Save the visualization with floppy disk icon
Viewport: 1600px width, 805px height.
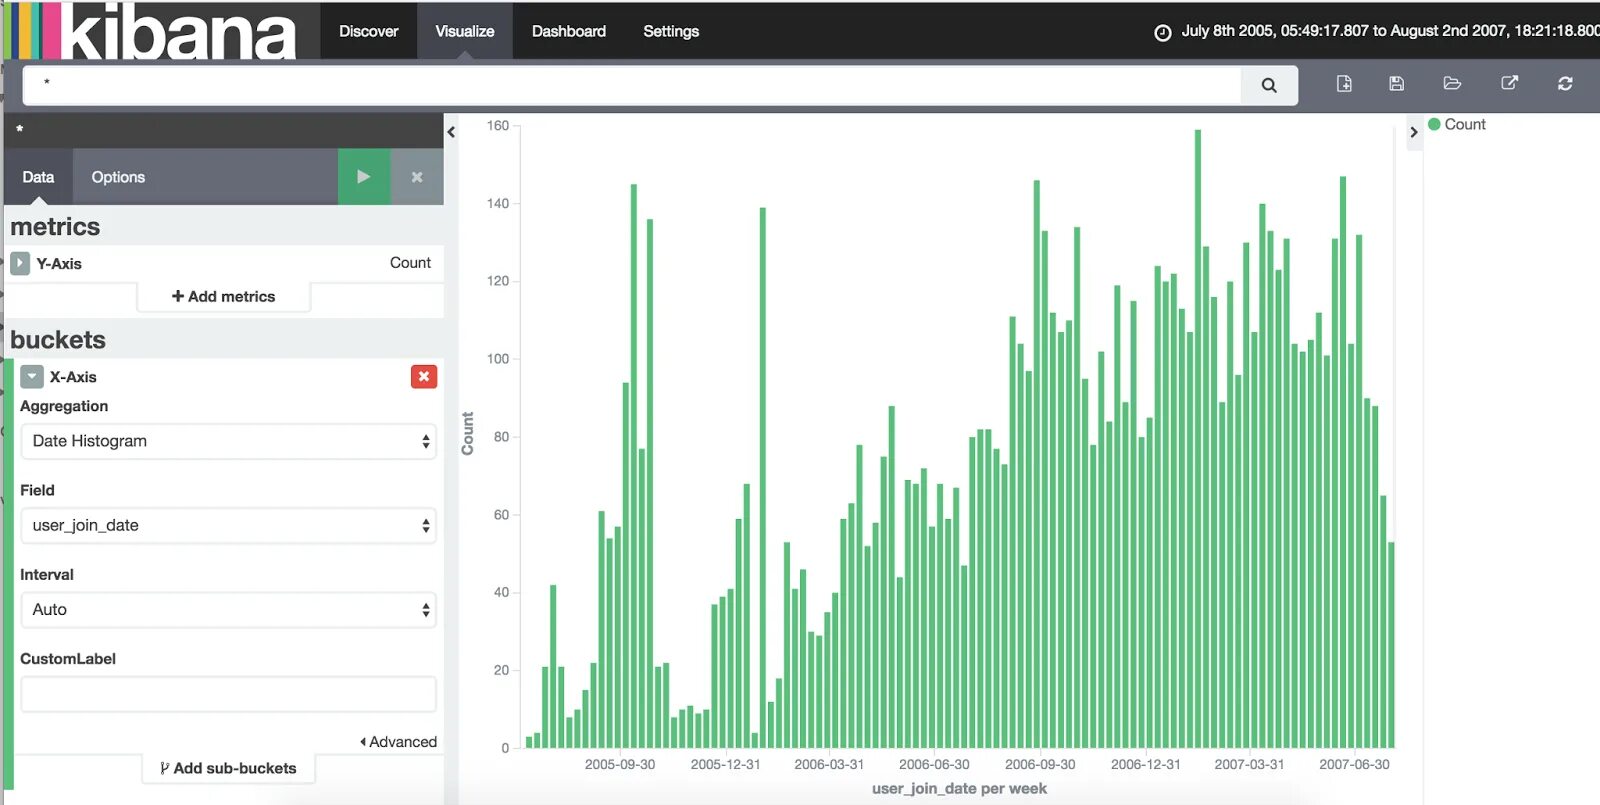click(1397, 84)
